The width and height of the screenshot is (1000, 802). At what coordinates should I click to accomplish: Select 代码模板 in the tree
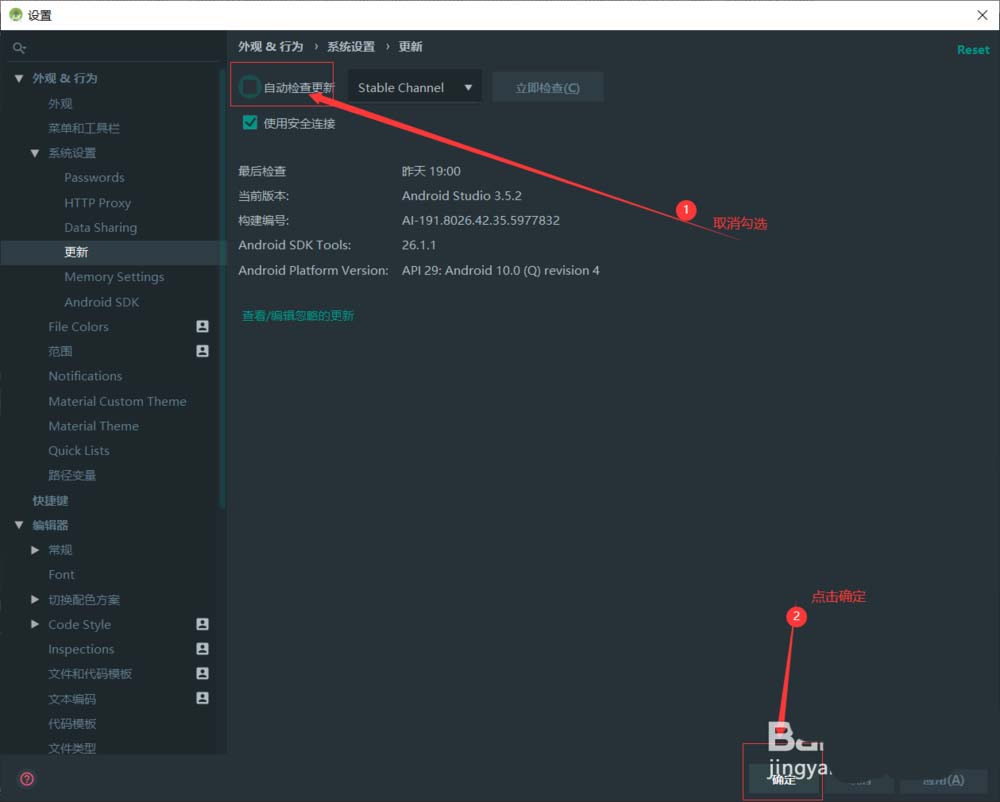click(72, 724)
